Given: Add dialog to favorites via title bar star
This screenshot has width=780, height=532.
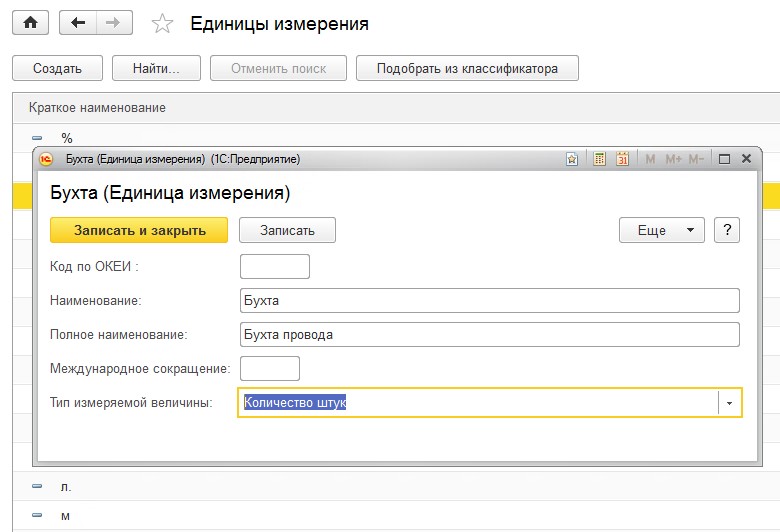Looking at the screenshot, I should click(572, 159).
